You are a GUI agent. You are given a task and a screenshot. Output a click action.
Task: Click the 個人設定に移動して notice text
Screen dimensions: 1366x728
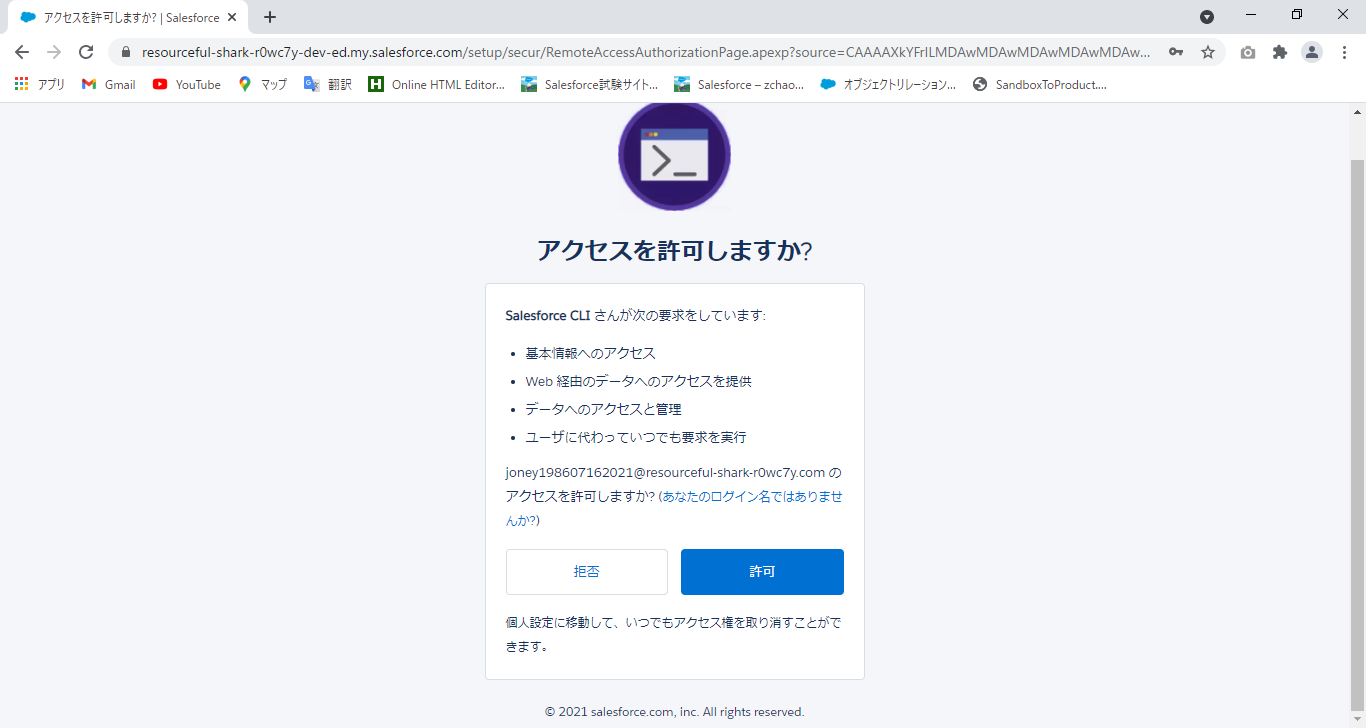pyautogui.click(x=674, y=634)
